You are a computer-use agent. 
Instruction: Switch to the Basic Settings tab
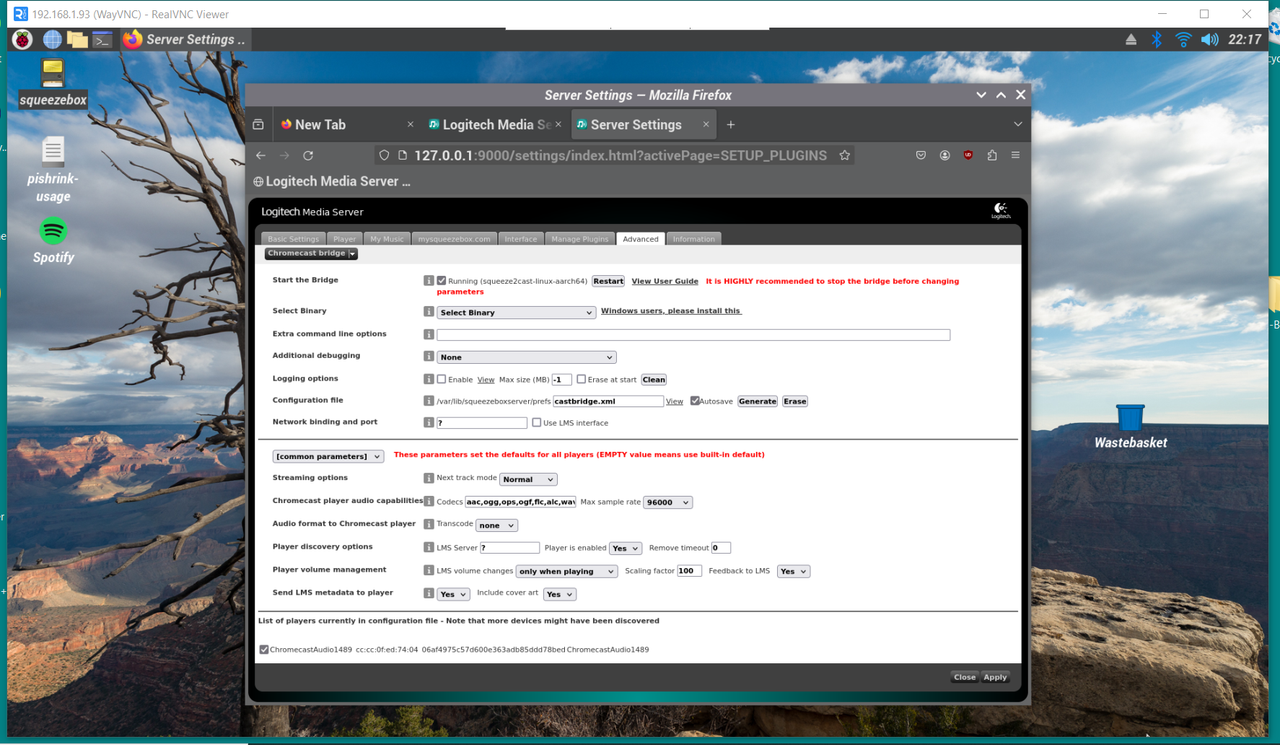tap(293, 239)
